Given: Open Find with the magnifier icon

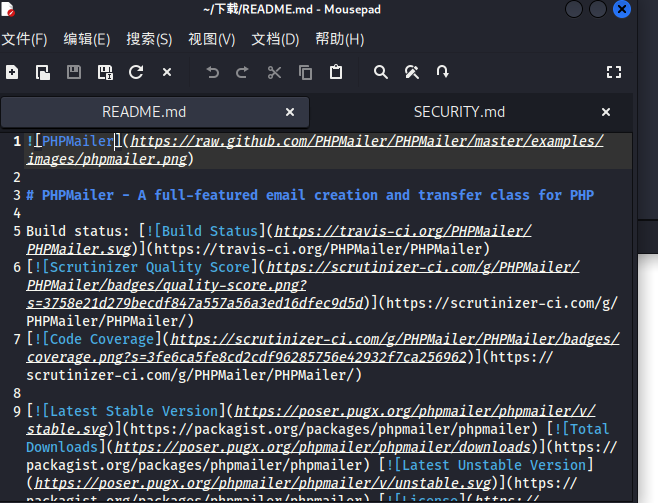Looking at the screenshot, I should (381, 72).
